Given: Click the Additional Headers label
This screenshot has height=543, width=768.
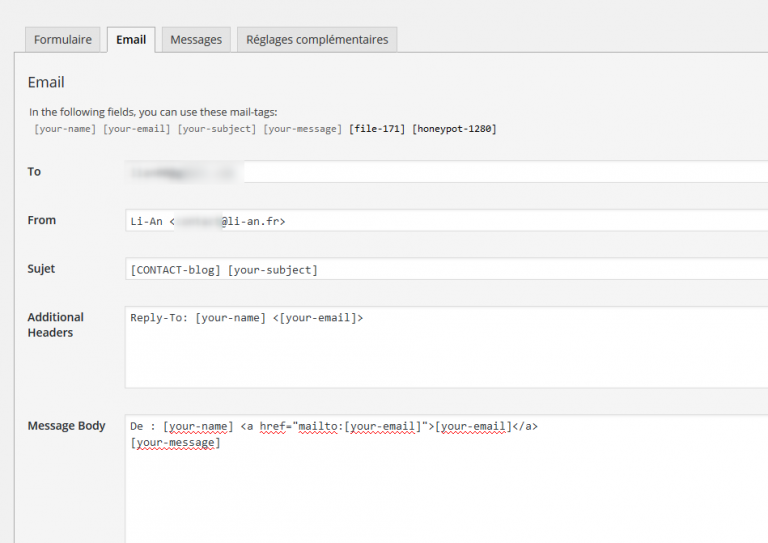Looking at the screenshot, I should [55, 325].
